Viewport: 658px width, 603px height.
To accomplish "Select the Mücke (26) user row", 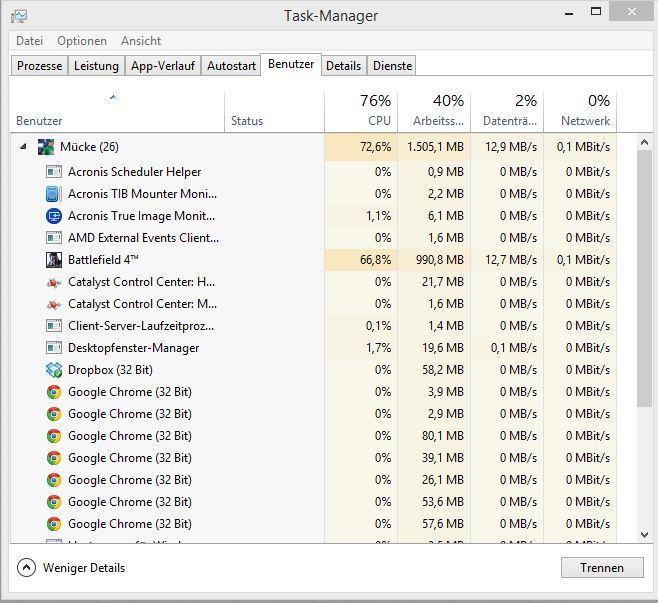I will [x=313, y=147].
